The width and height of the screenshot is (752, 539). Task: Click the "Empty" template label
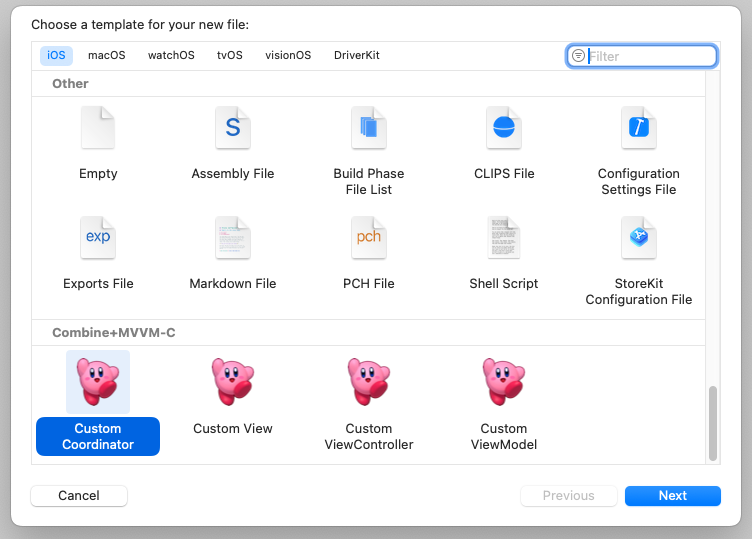[x=98, y=174]
